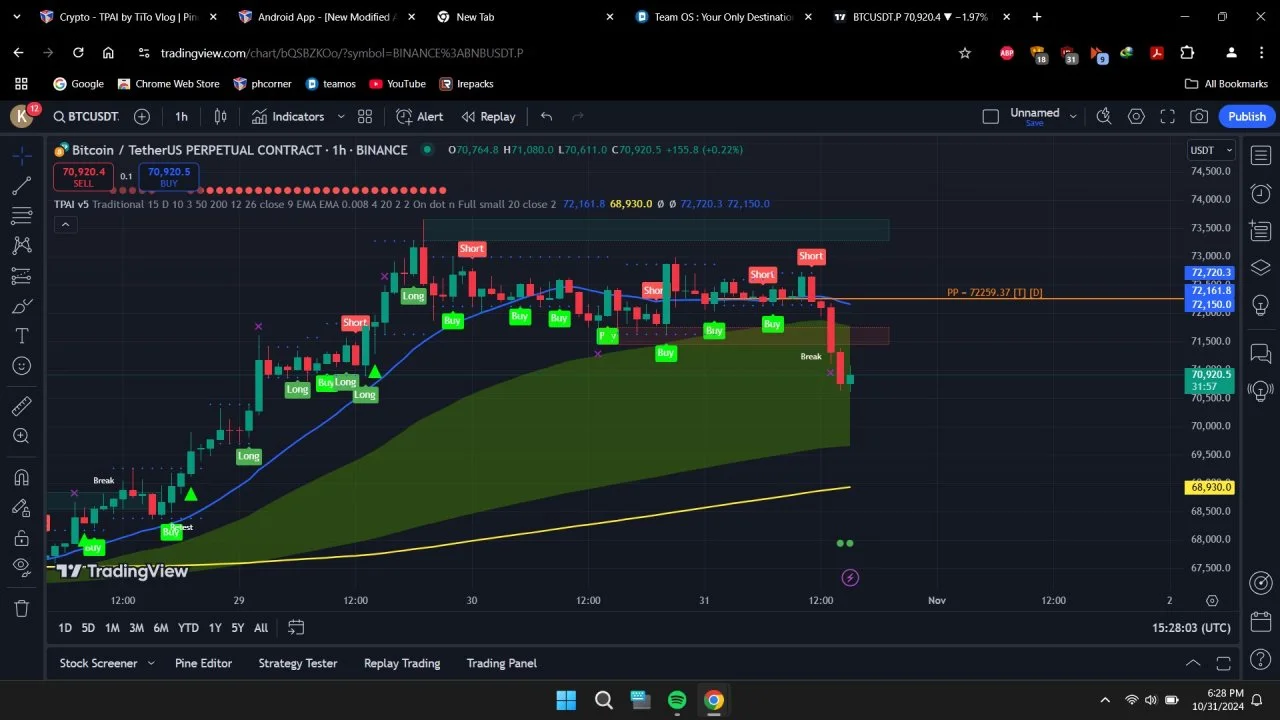
Task: Enter fullscreen mode for the chart
Action: pyautogui.click(x=1167, y=117)
